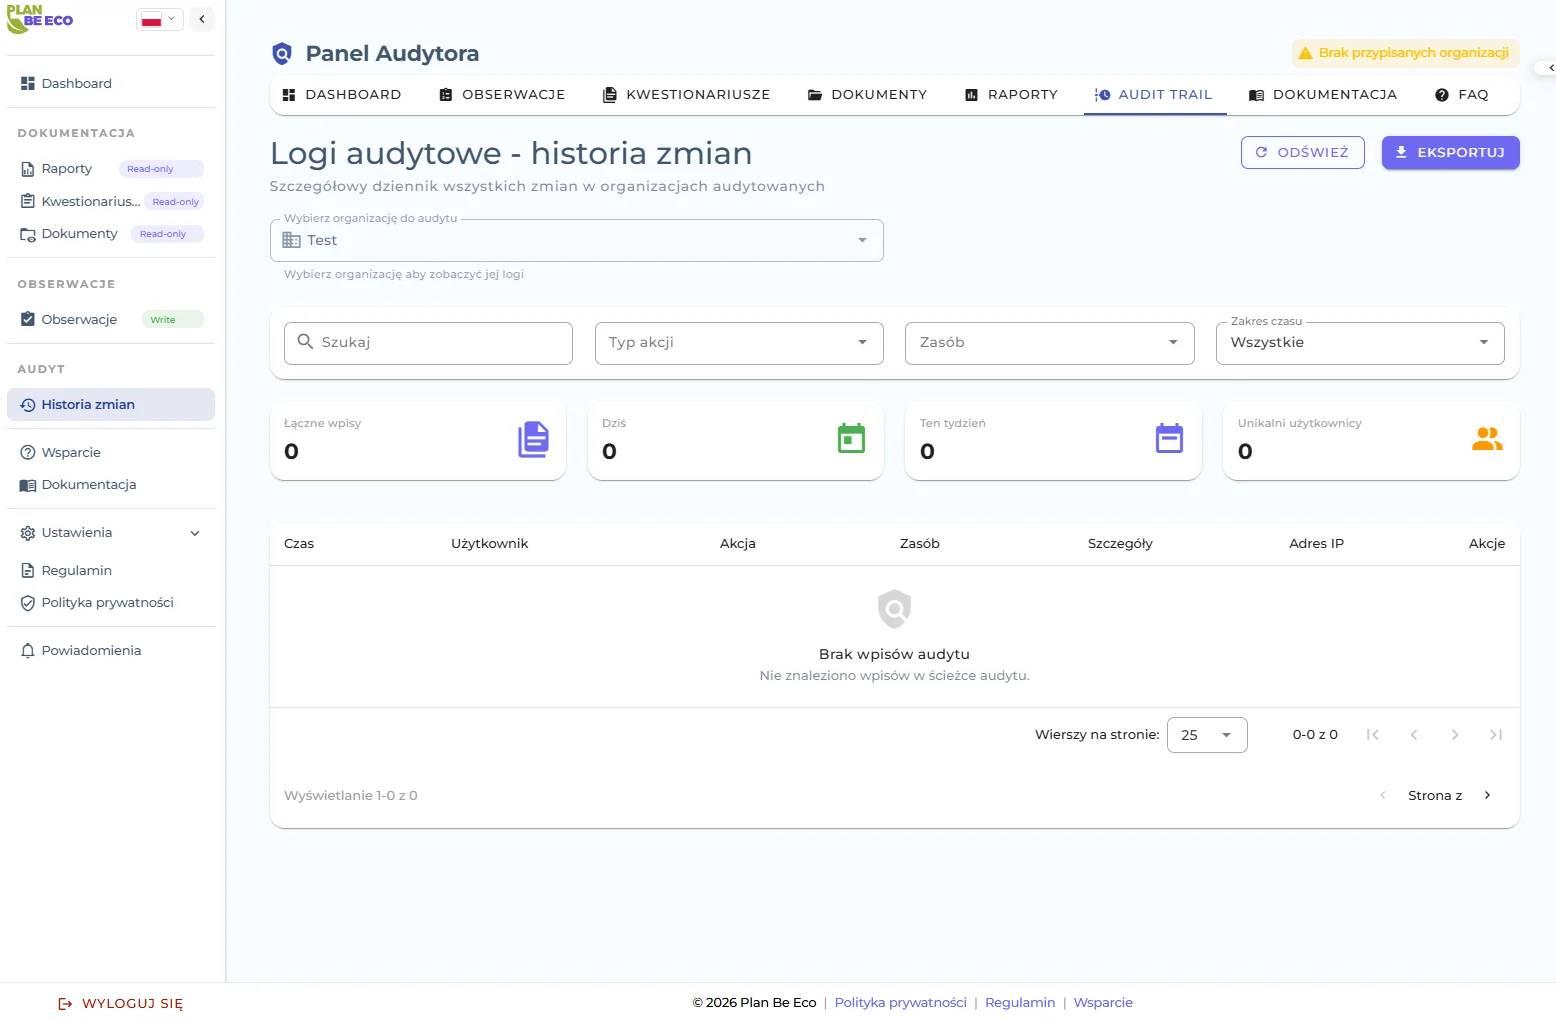Switch to the OBSERWACJE tab
This screenshot has width=1556, height=1021.
click(501, 94)
